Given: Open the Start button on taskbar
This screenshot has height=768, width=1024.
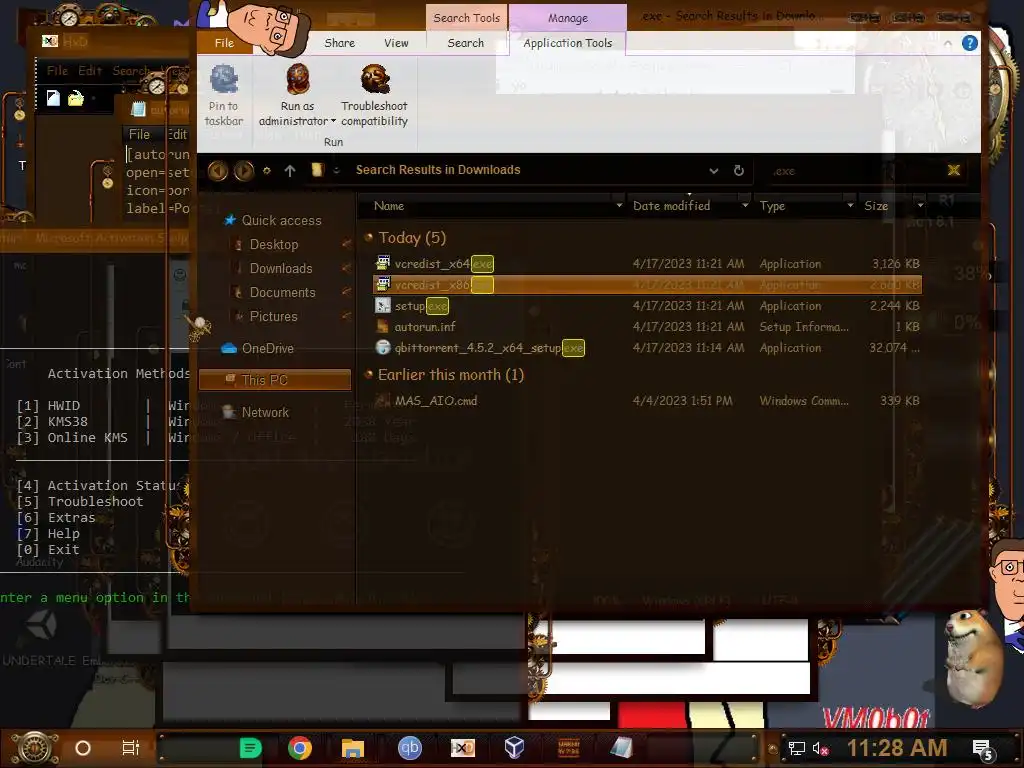Looking at the screenshot, I should (35, 748).
